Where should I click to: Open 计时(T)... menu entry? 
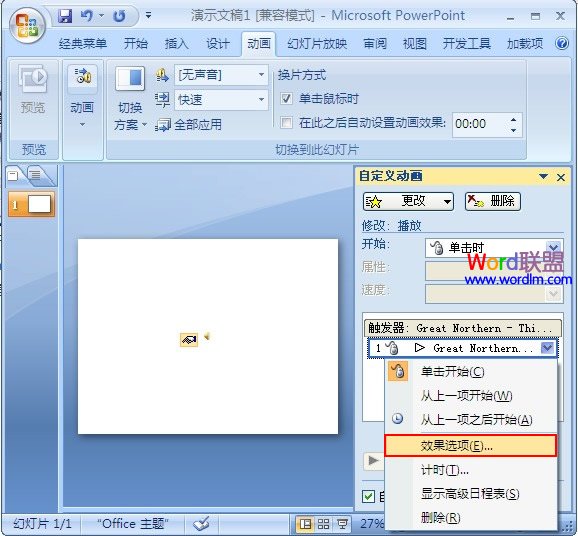[x=470, y=470]
